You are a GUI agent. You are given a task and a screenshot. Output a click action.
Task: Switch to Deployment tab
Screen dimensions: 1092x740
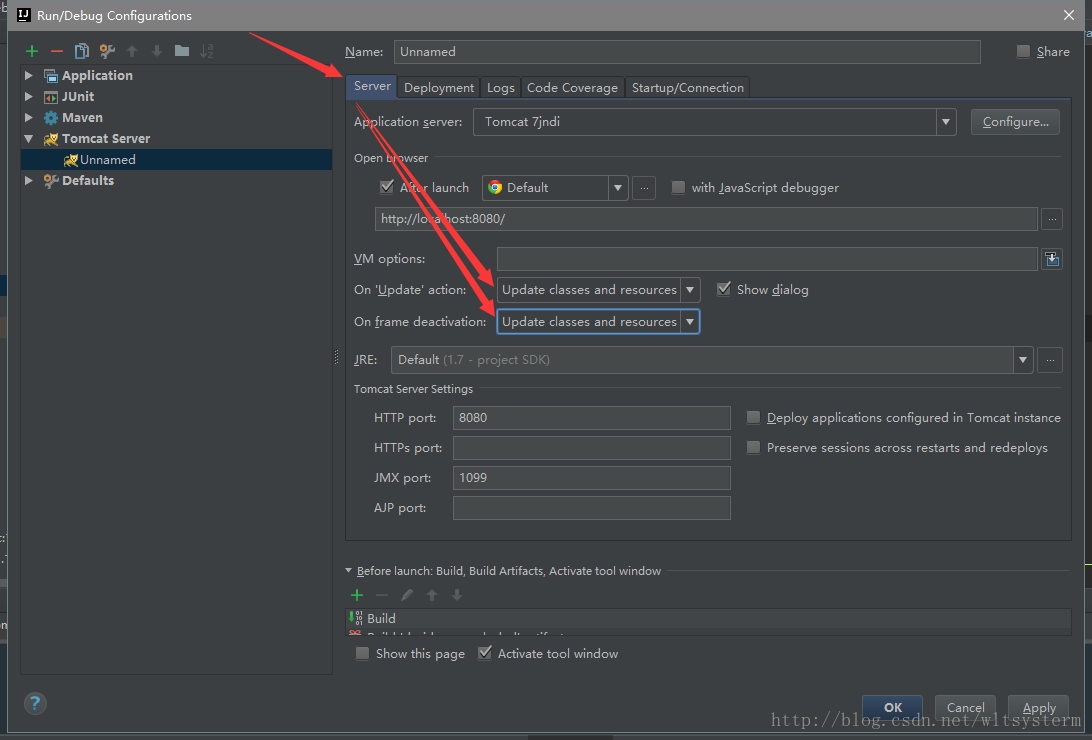pos(439,88)
